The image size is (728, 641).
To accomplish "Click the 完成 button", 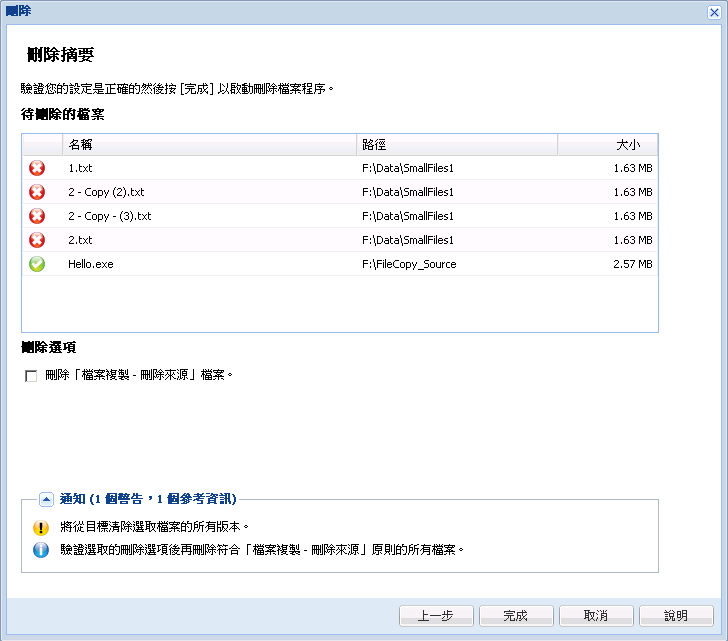I will click(x=516, y=616).
